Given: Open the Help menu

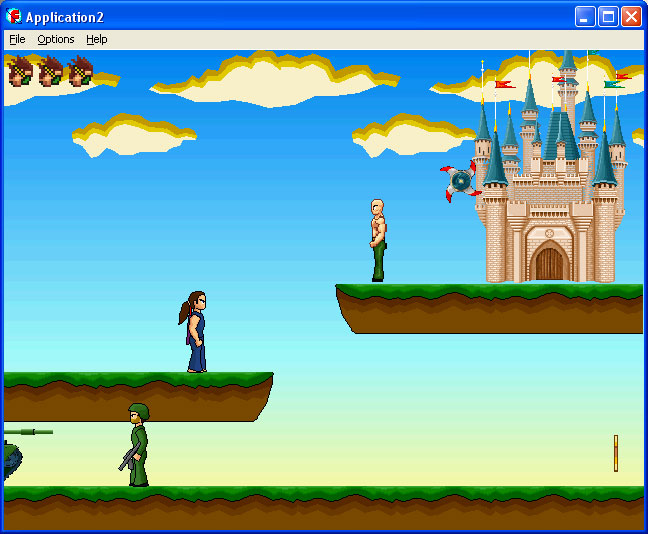Looking at the screenshot, I should click(x=97, y=39).
